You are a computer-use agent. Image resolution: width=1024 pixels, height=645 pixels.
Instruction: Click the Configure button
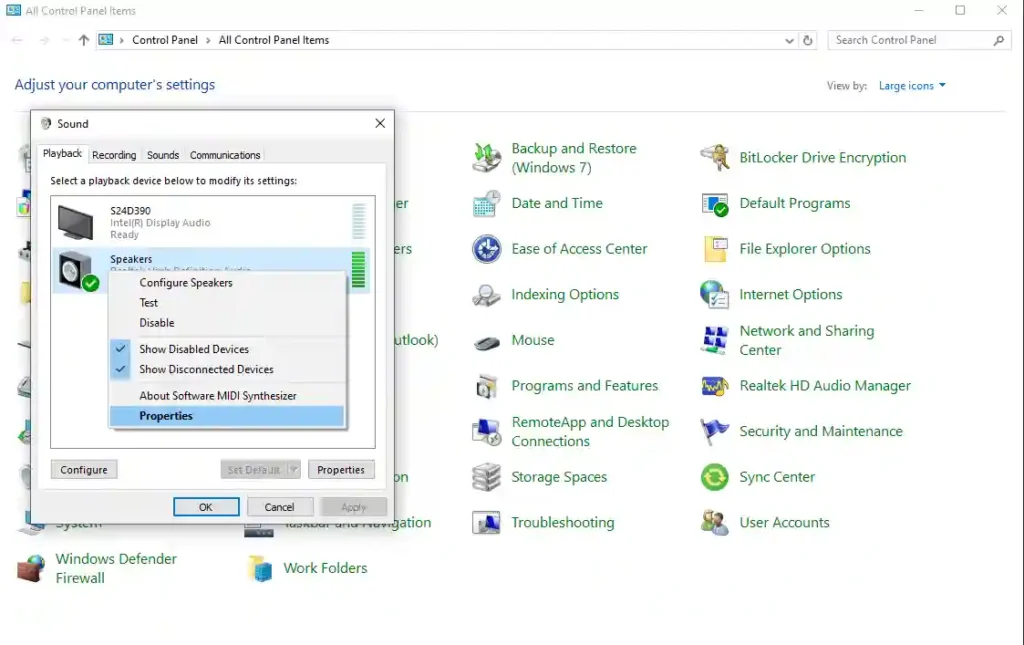click(x=84, y=469)
